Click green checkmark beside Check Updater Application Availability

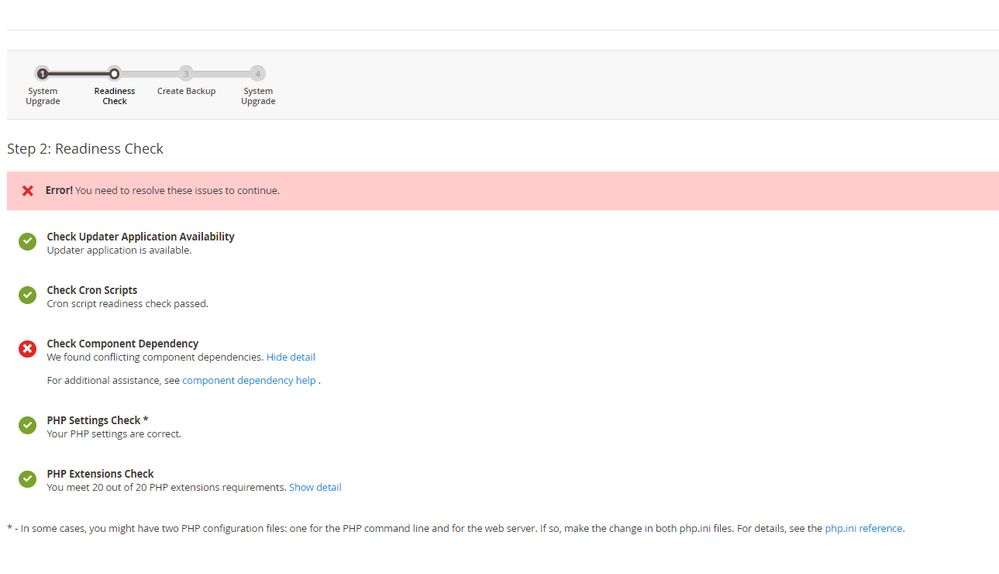click(x=28, y=242)
